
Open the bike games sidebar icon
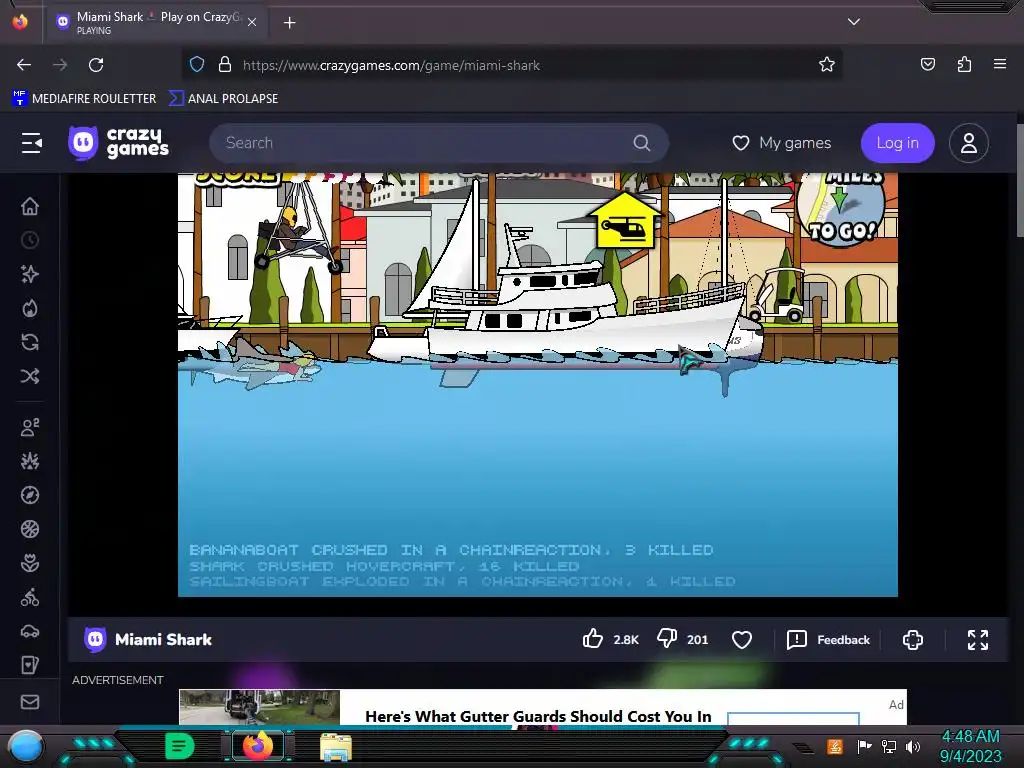click(x=30, y=597)
